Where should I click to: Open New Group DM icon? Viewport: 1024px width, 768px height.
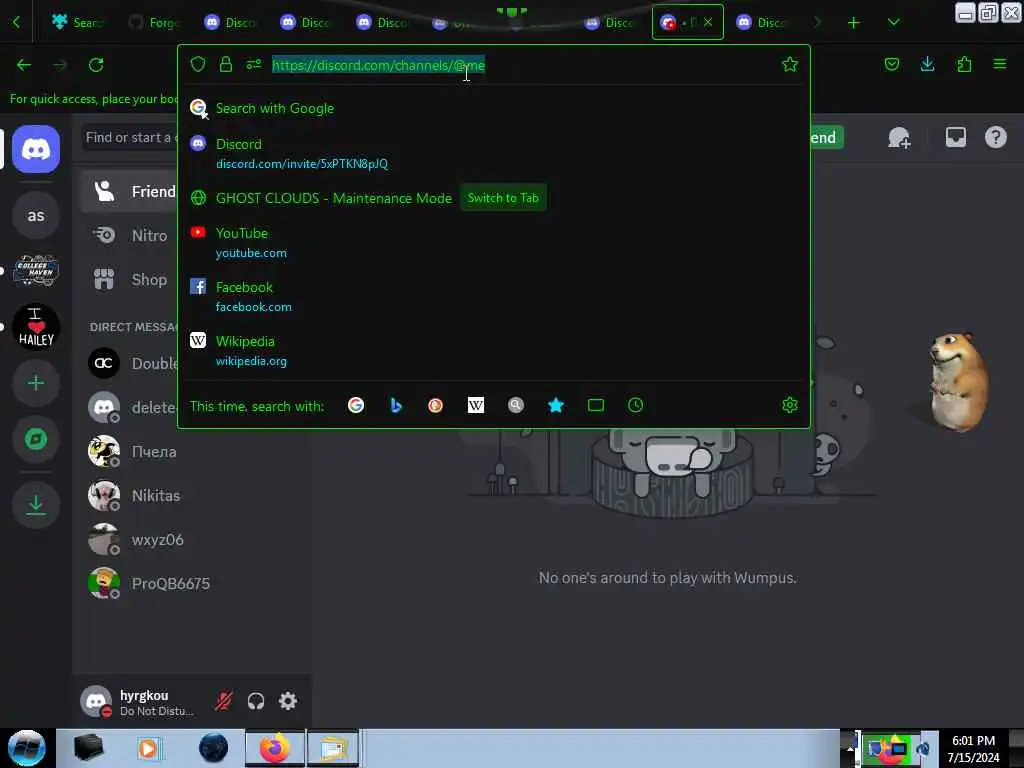click(899, 138)
